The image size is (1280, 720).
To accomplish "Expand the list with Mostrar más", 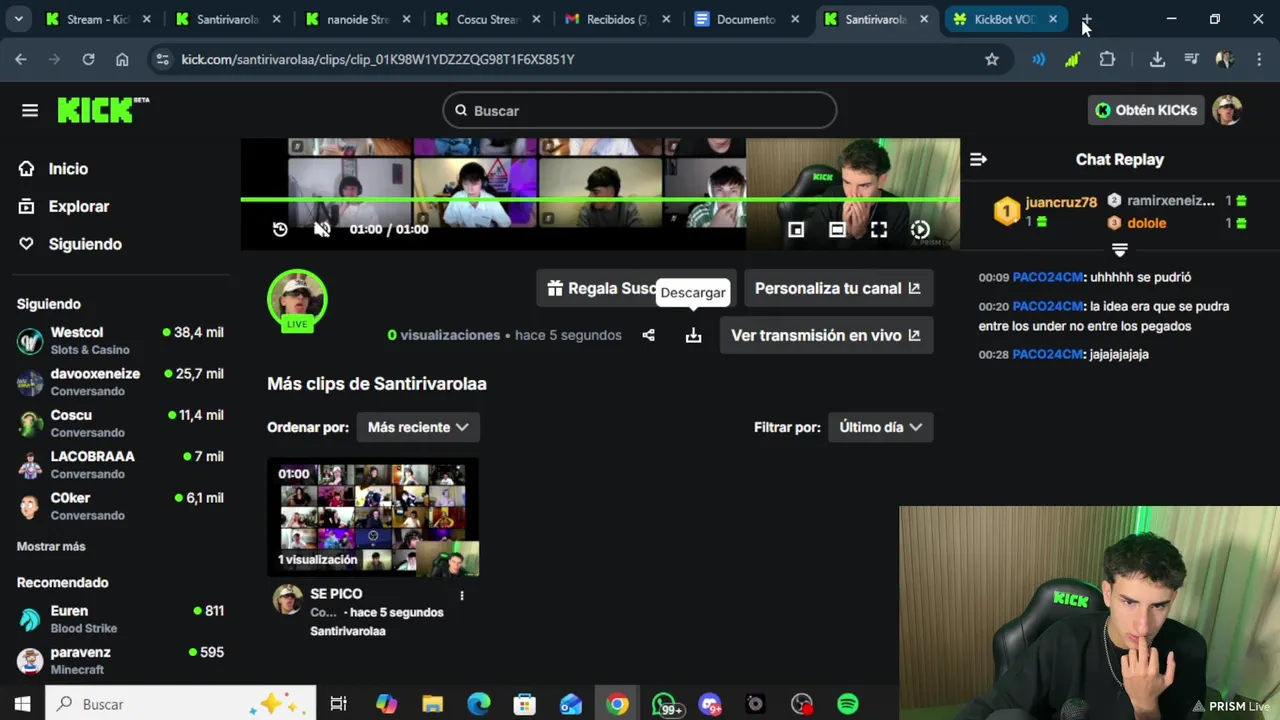I will tap(51, 546).
